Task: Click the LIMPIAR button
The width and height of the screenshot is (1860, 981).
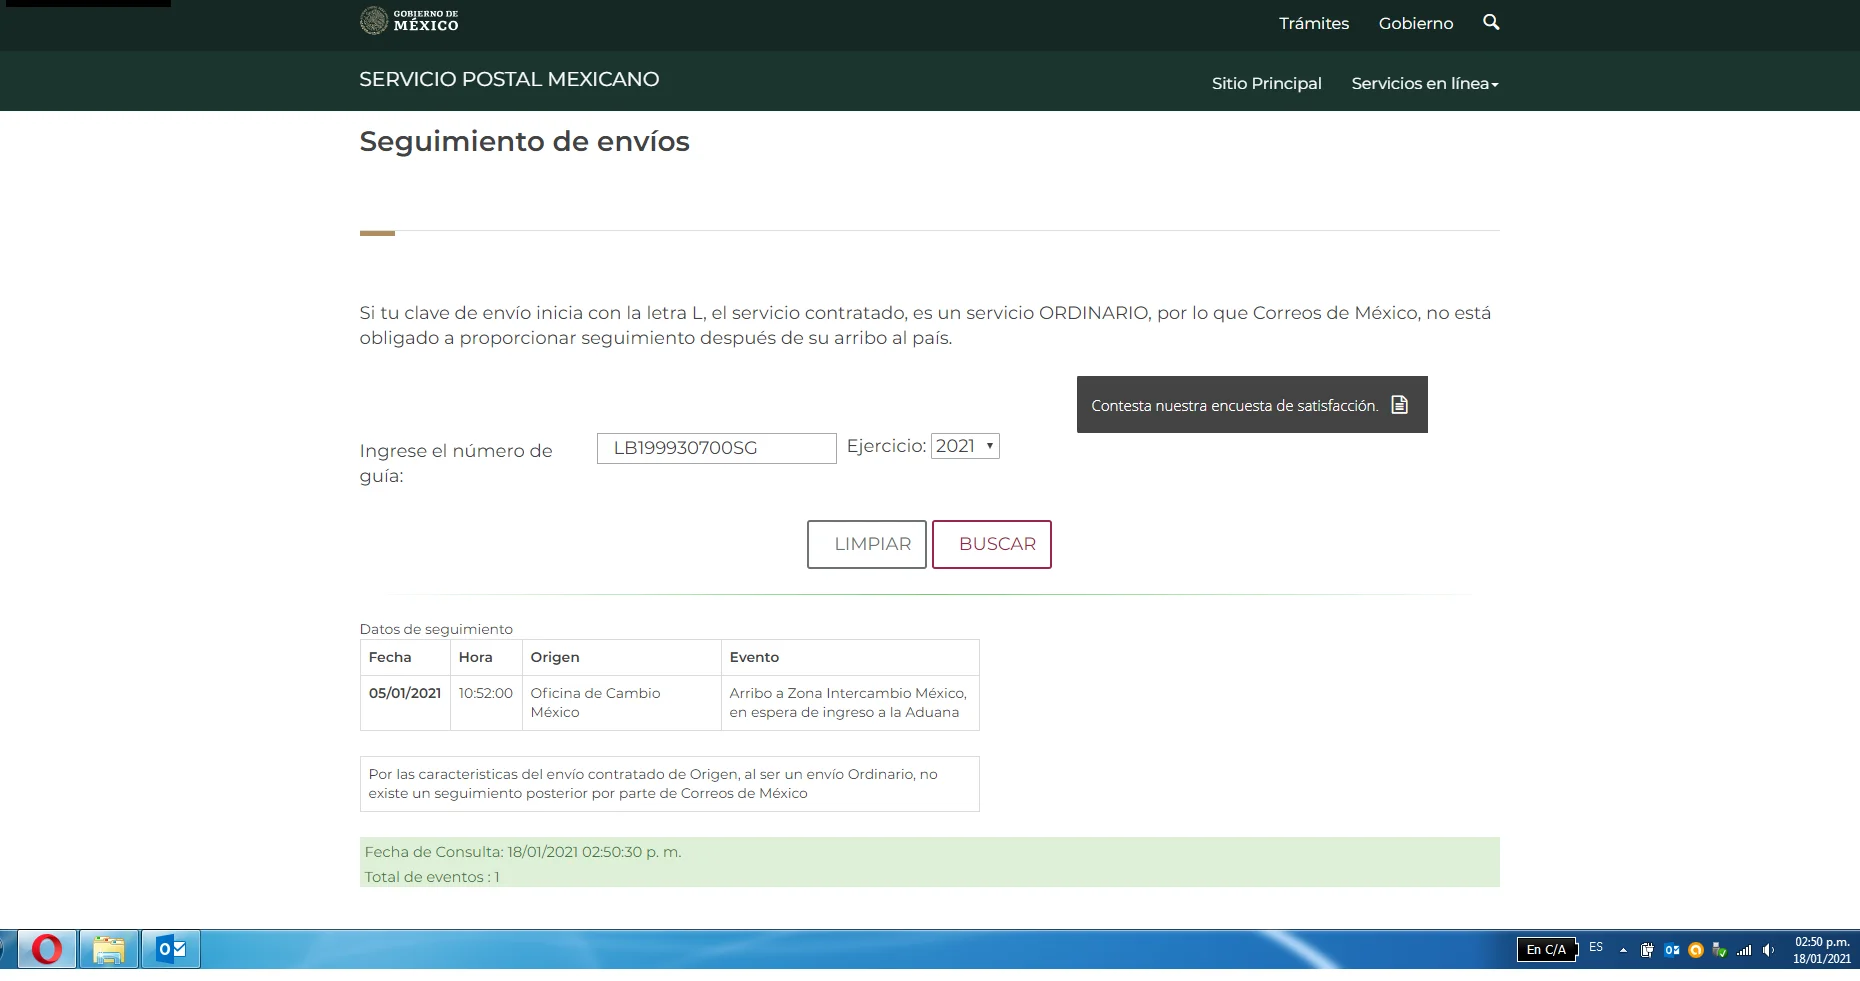Action: pyautogui.click(x=867, y=544)
